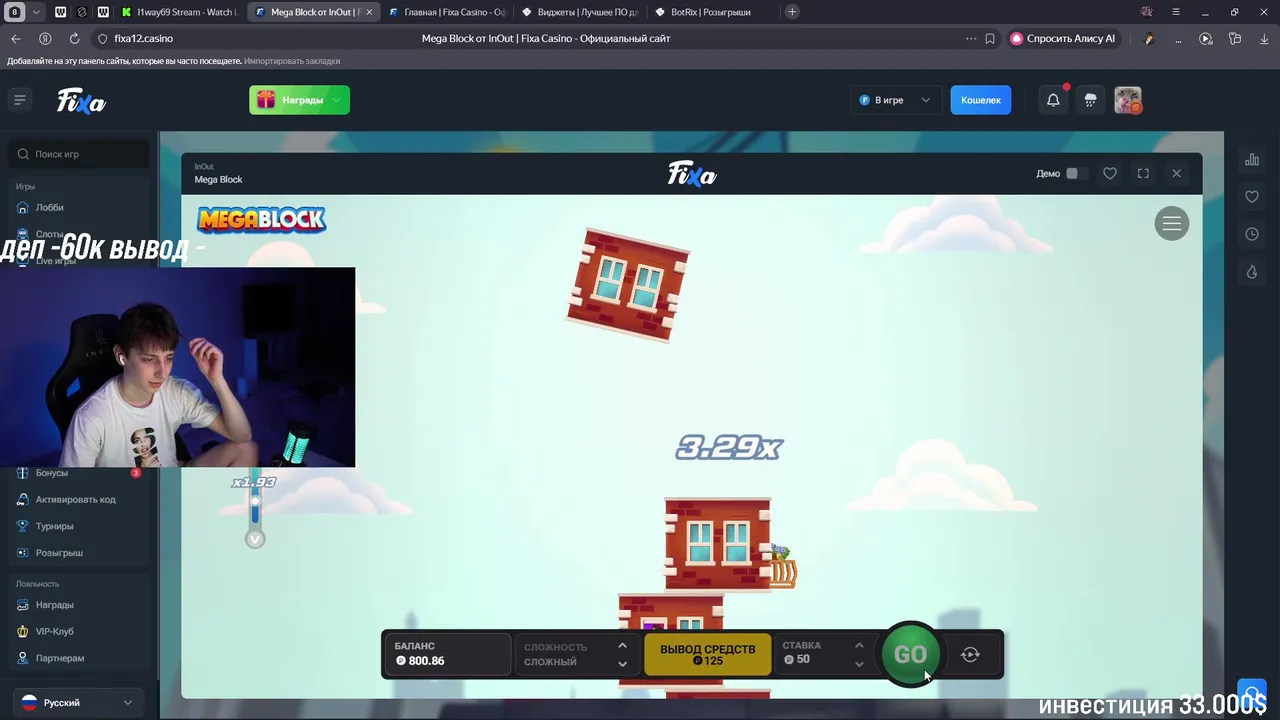The height and width of the screenshot is (720, 1280).
Task: Click Импортировать закладки link
Action: pyautogui.click(x=292, y=61)
